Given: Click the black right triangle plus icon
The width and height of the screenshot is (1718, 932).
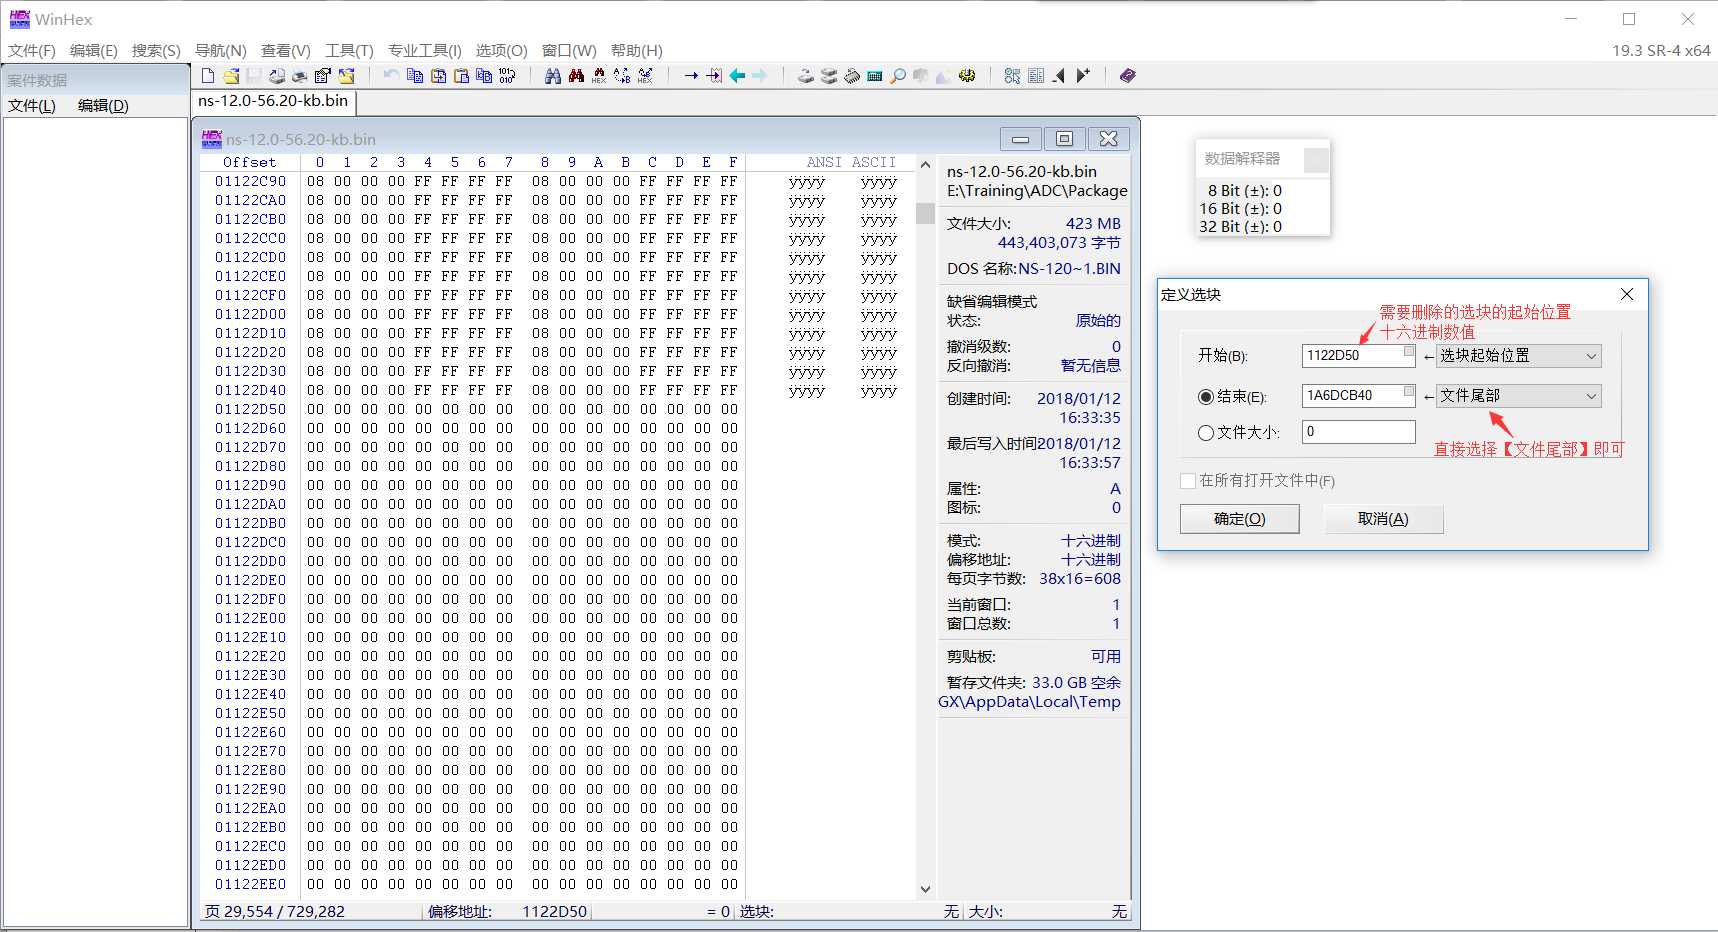Looking at the screenshot, I should coord(1083,76).
